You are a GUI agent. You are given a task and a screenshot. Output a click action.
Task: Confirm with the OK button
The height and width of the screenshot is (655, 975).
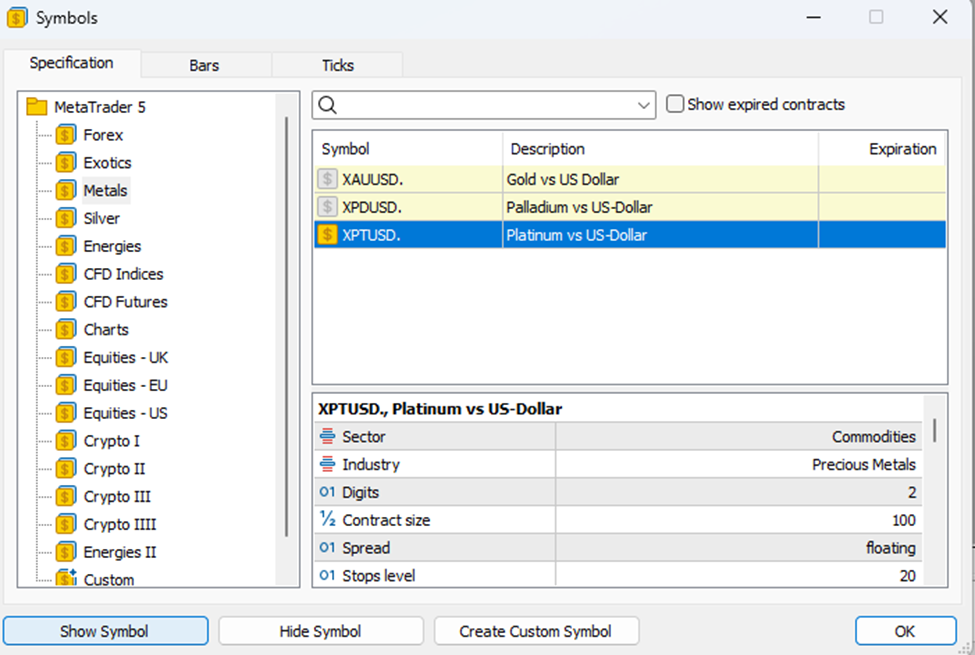[905, 631]
